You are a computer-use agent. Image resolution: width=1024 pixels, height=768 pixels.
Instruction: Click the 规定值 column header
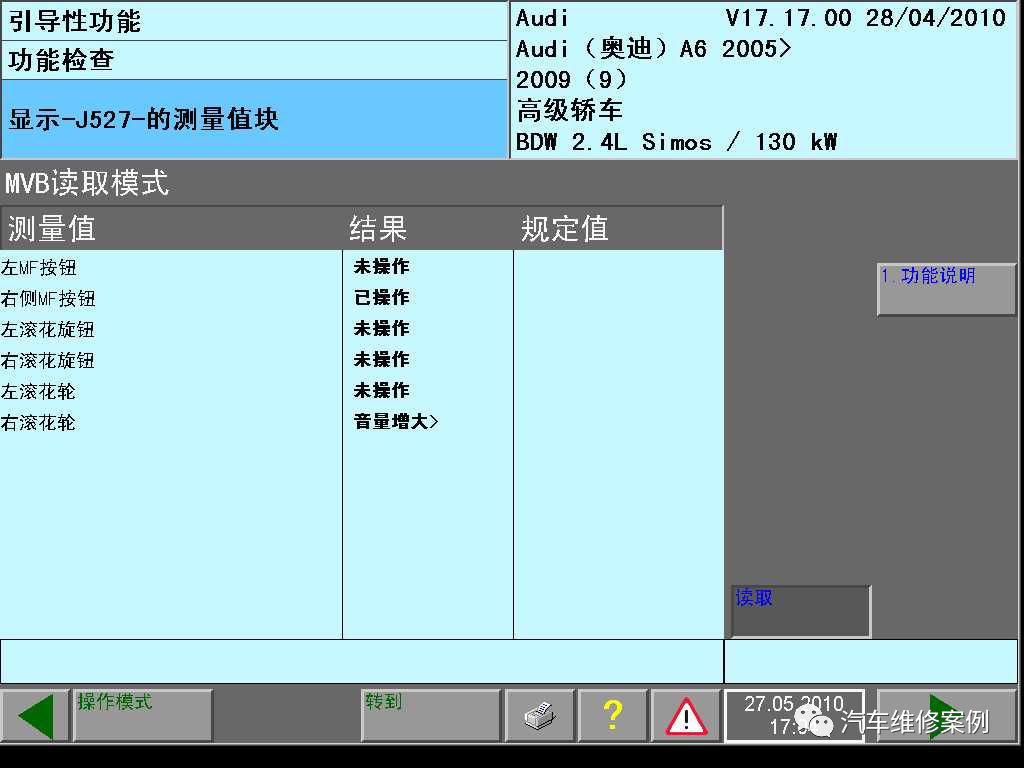tap(565, 229)
